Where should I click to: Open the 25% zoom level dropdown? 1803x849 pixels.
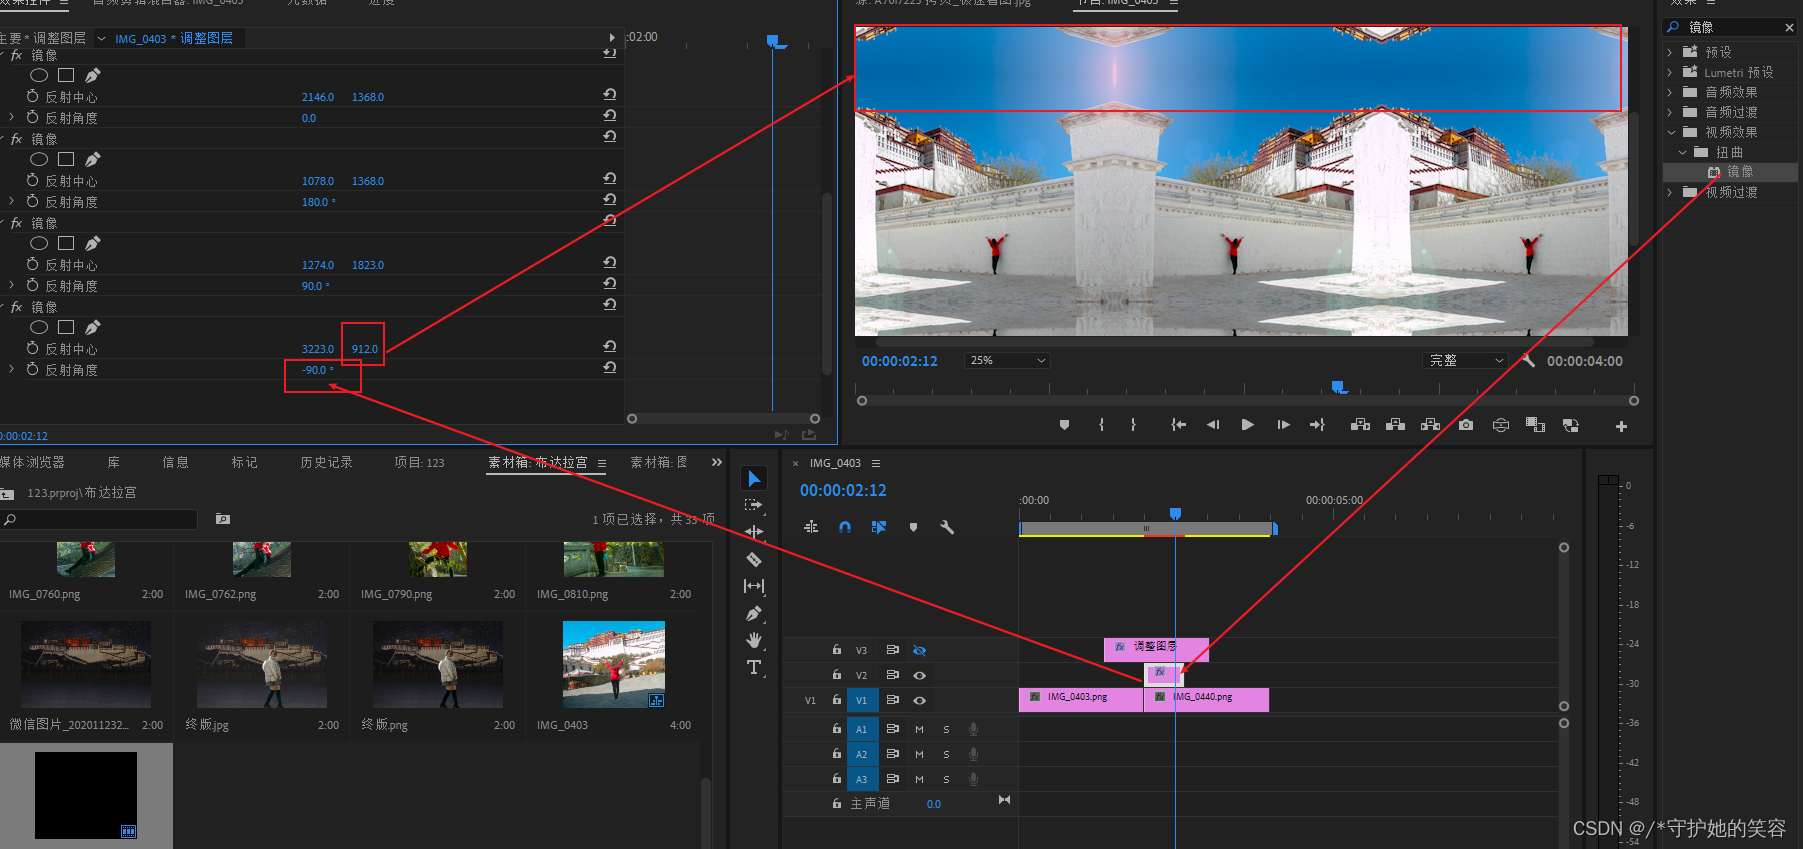point(1006,360)
